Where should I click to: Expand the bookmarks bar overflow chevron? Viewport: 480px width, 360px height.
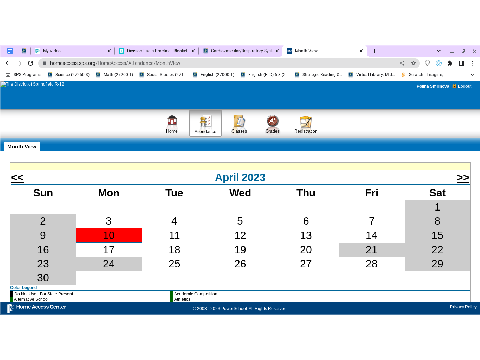(472, 75)
